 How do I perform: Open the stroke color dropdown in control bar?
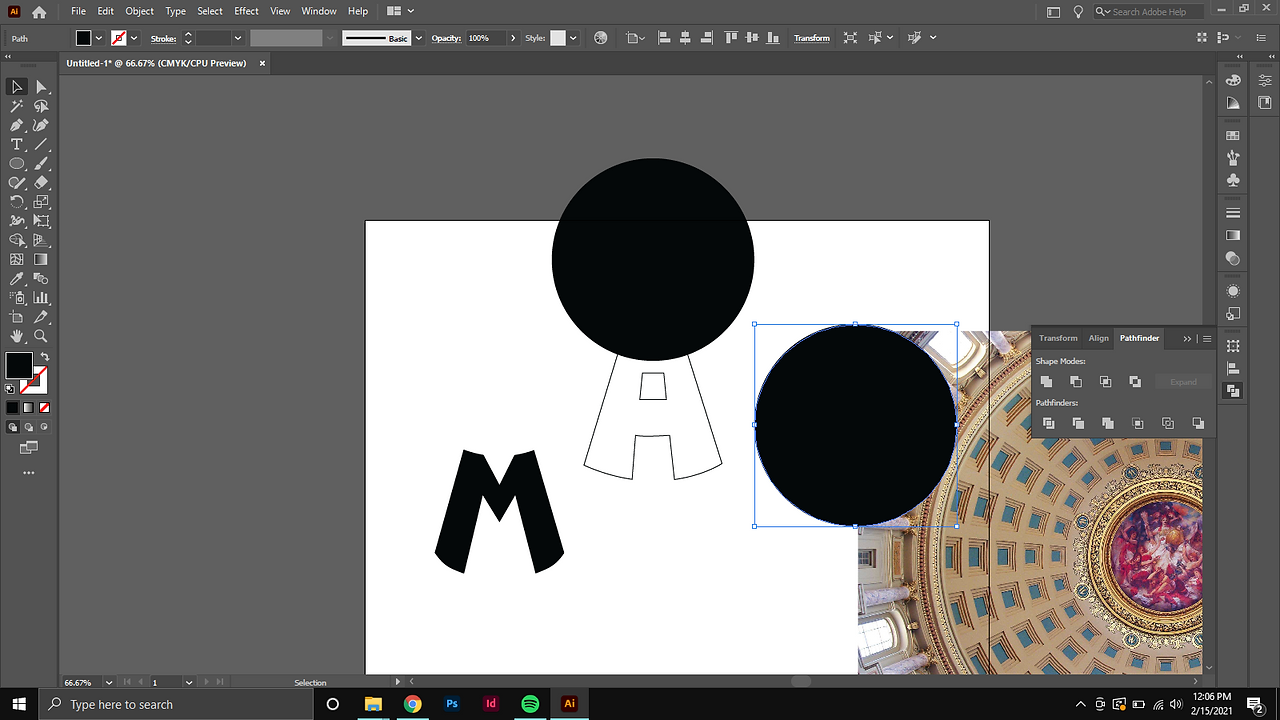pos(134,38)
